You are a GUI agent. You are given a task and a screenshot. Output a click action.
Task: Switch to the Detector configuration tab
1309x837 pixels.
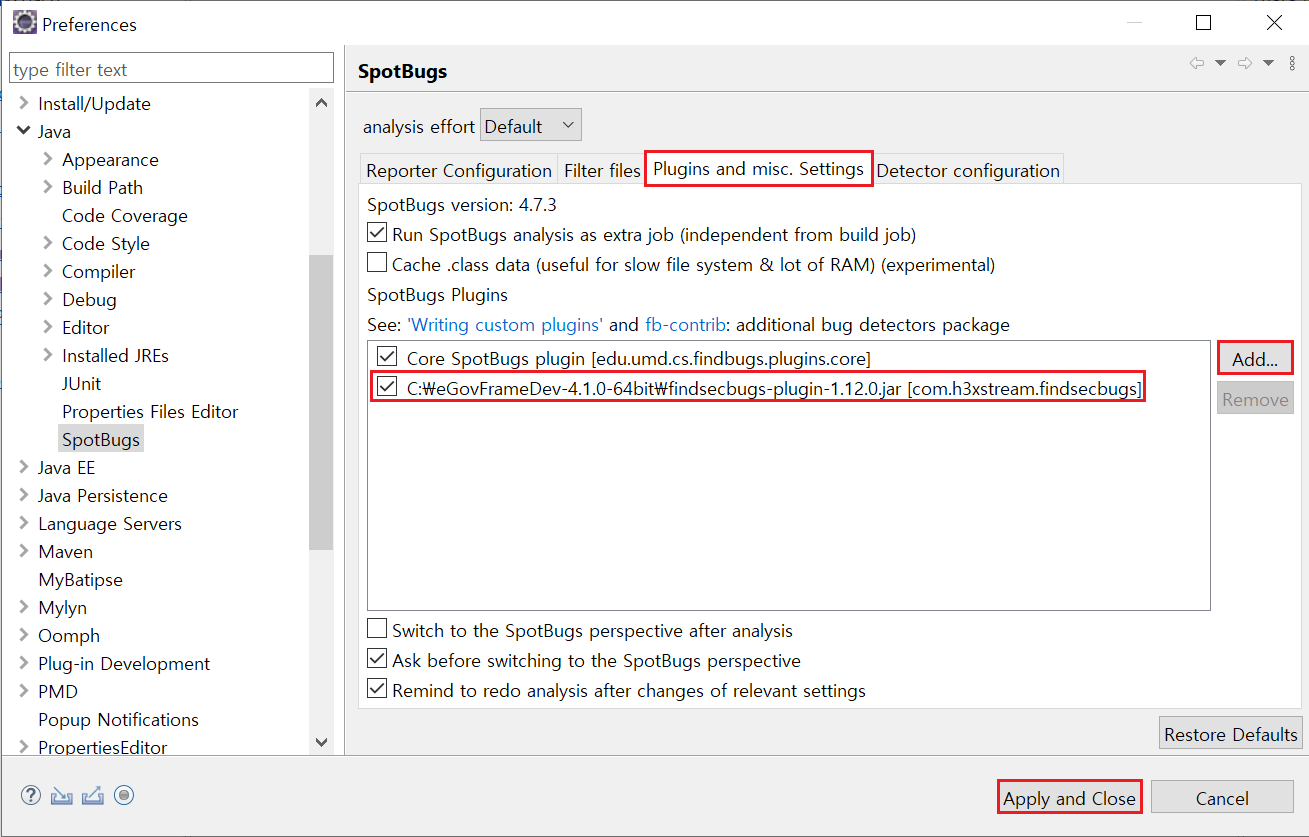click(x=967, y=171)
